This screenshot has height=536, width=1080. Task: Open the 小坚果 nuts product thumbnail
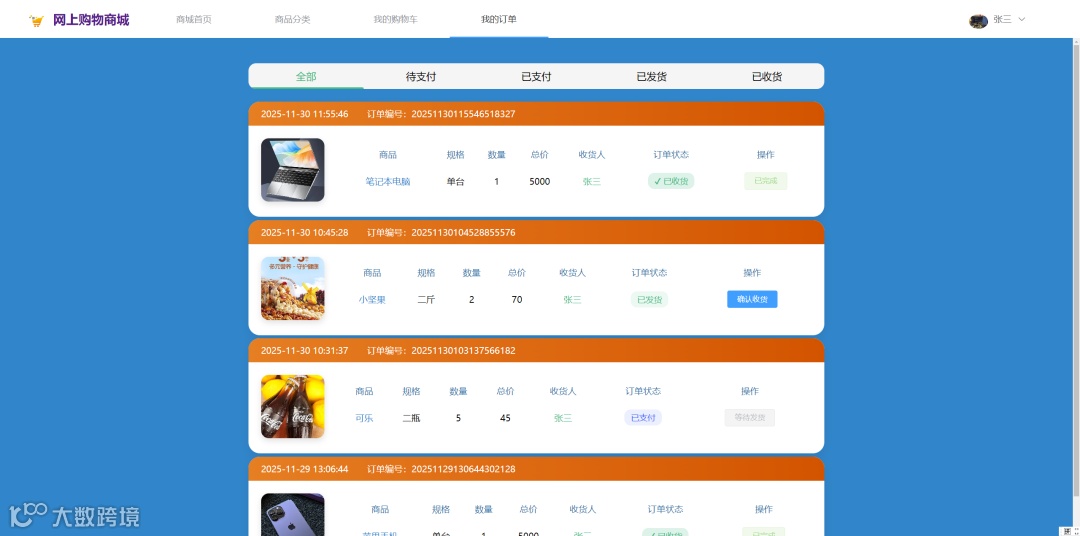[293, 289]
